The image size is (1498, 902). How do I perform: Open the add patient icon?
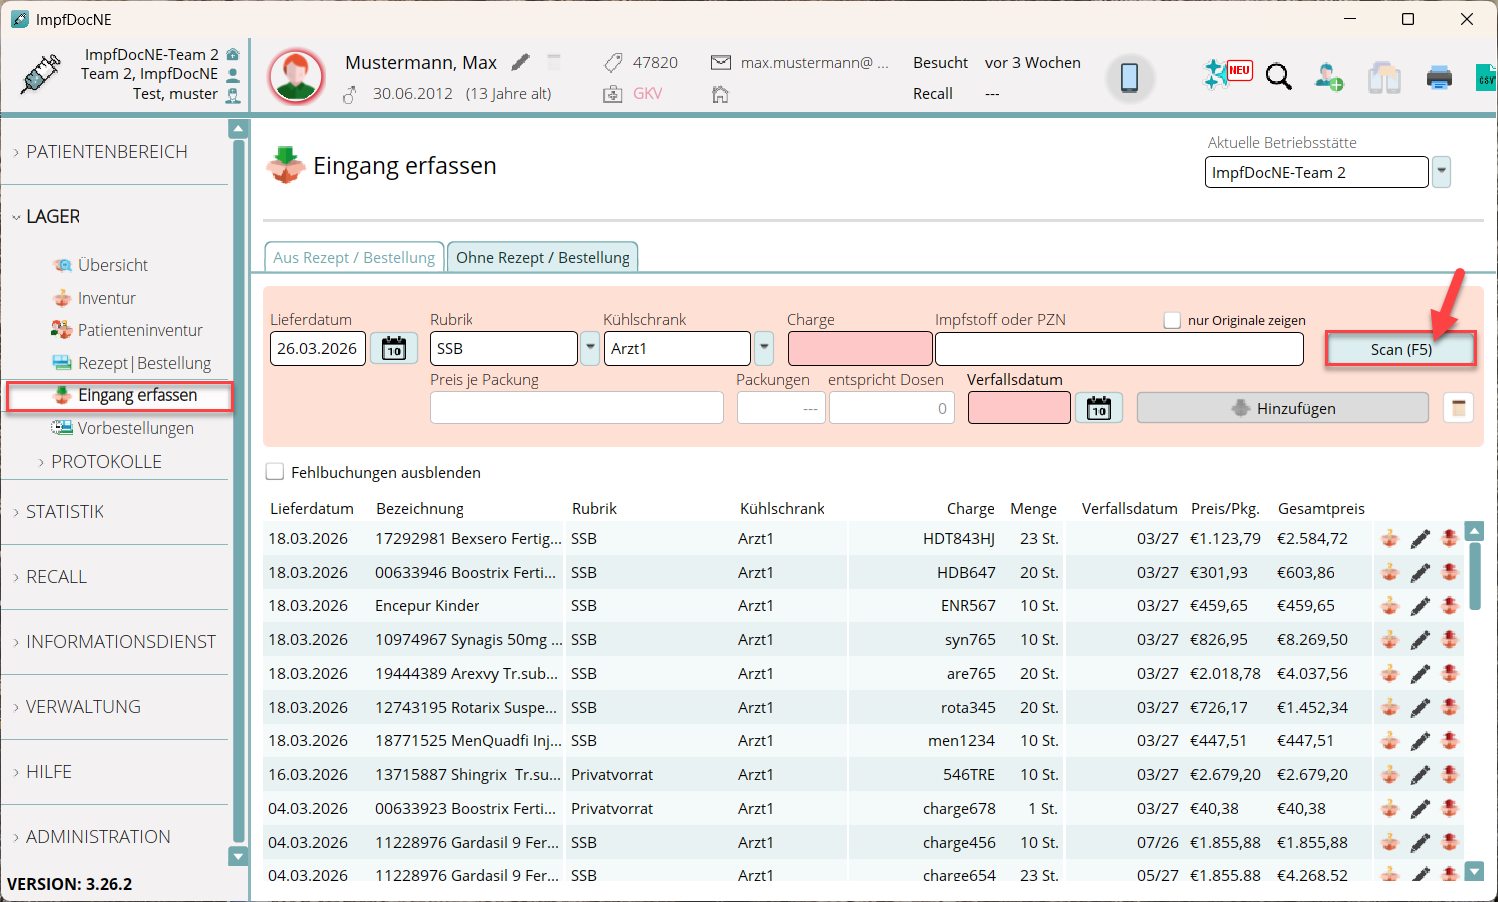click(x=1329, y=77)
